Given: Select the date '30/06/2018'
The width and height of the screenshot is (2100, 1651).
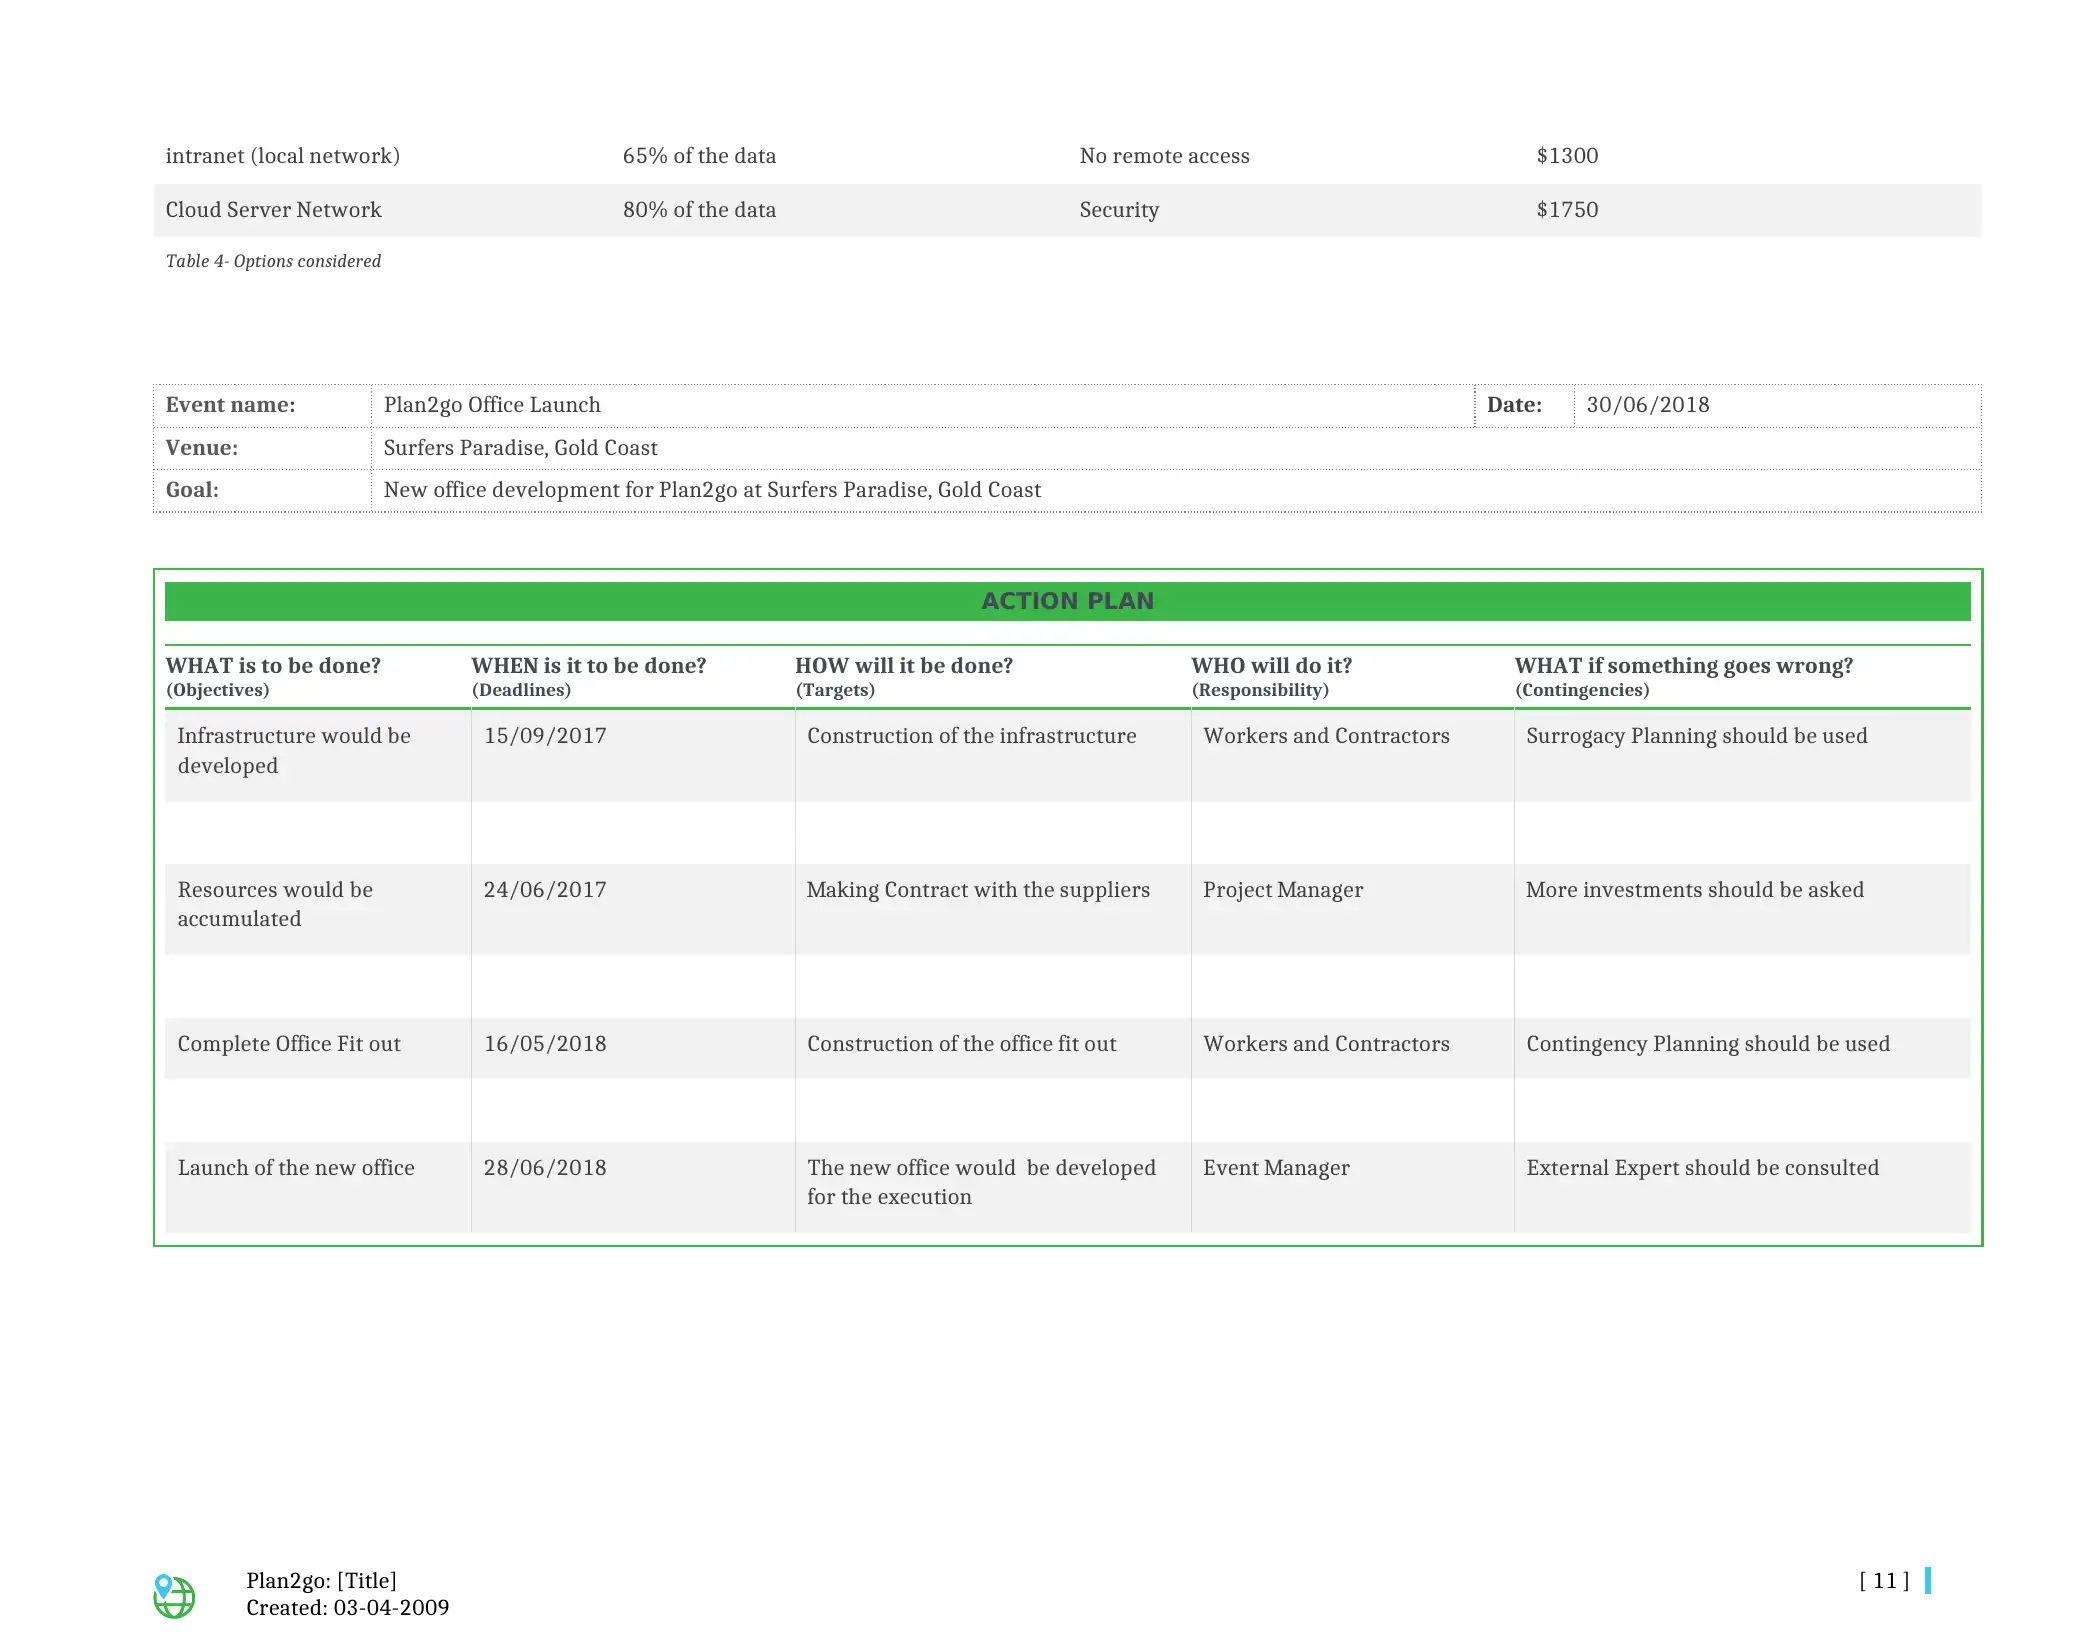Looking at the screenshot, I should pyautogui.click(x=1648, y=405).
